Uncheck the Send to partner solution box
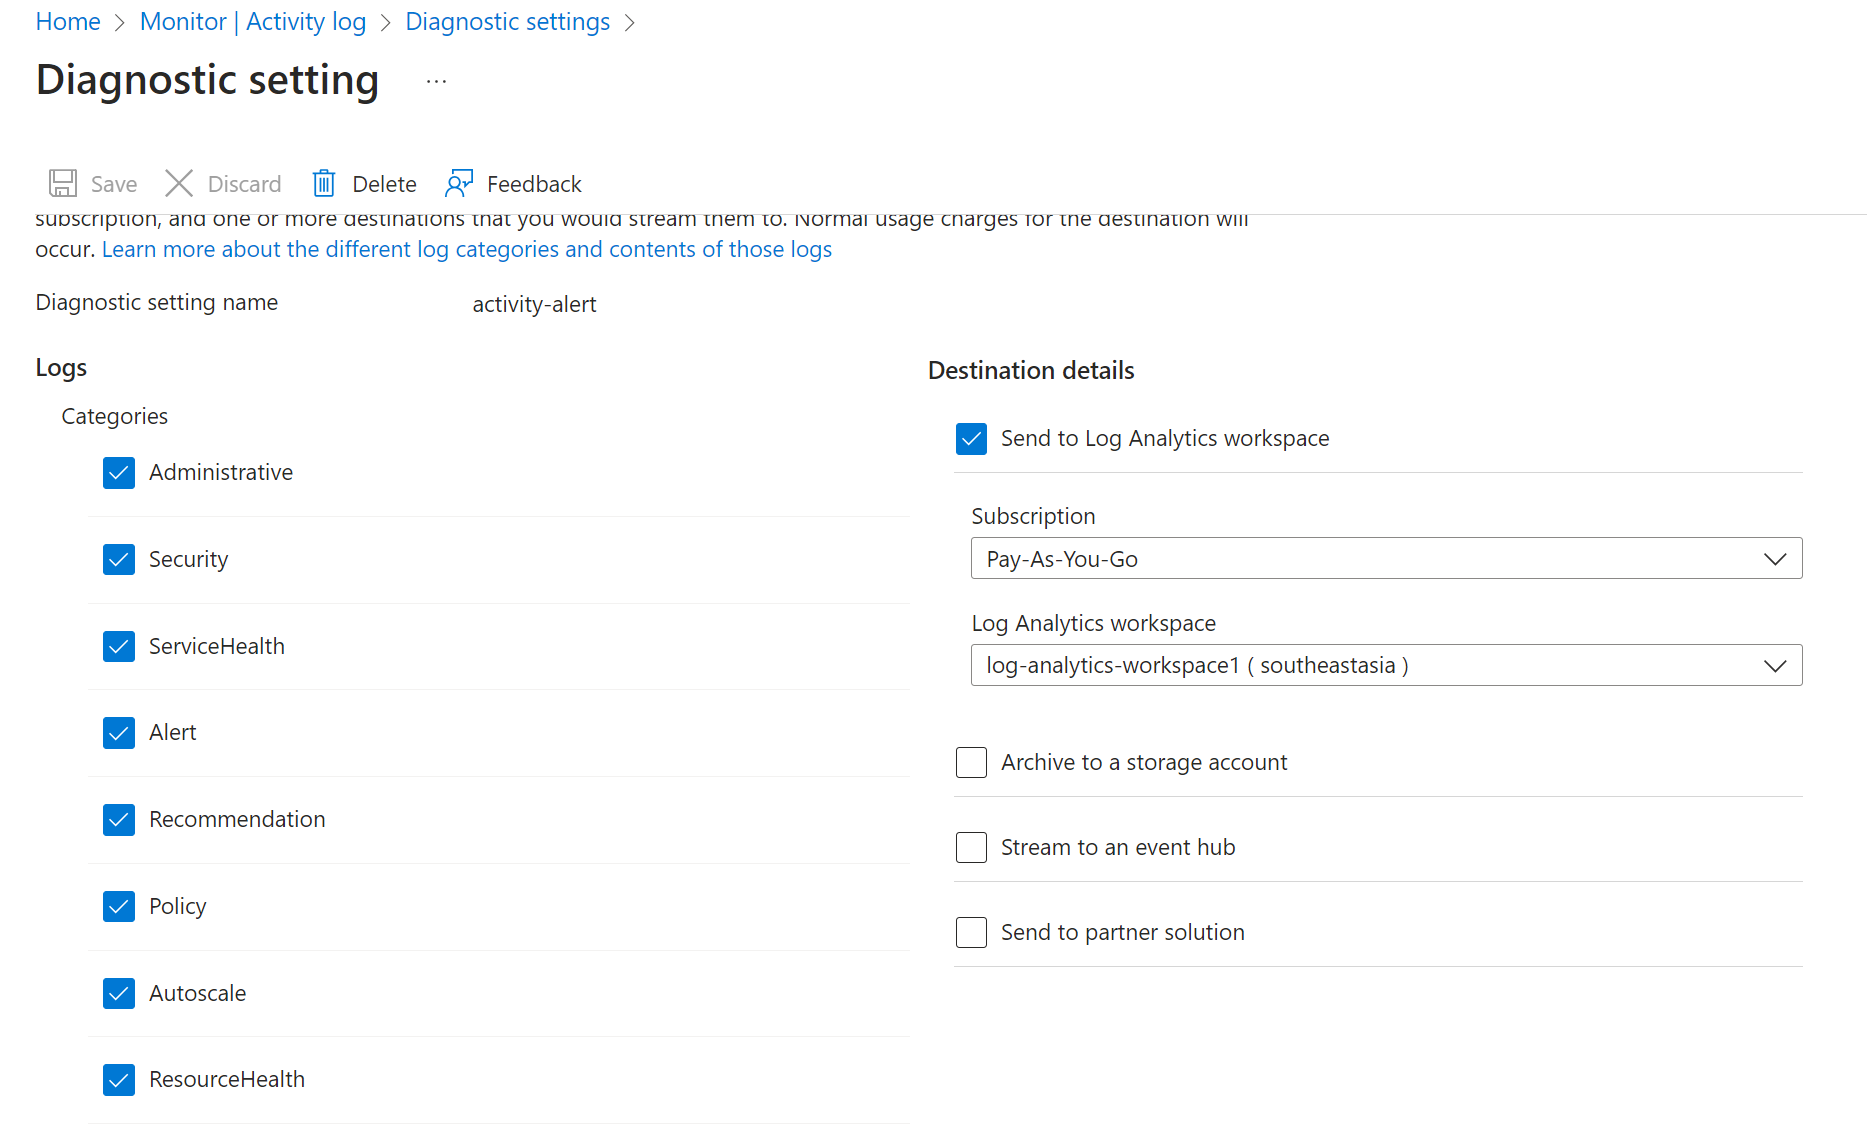 click(x=971, y=932)
